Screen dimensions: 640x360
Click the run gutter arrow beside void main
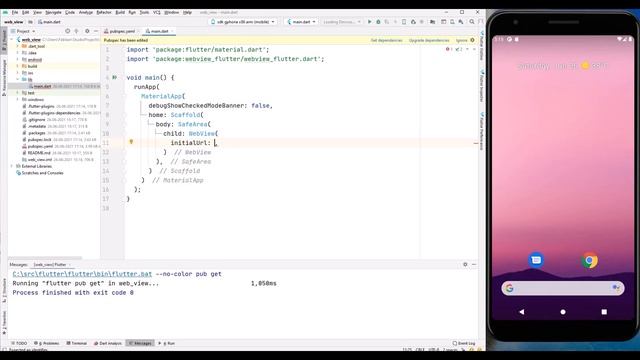coord(115,77)
